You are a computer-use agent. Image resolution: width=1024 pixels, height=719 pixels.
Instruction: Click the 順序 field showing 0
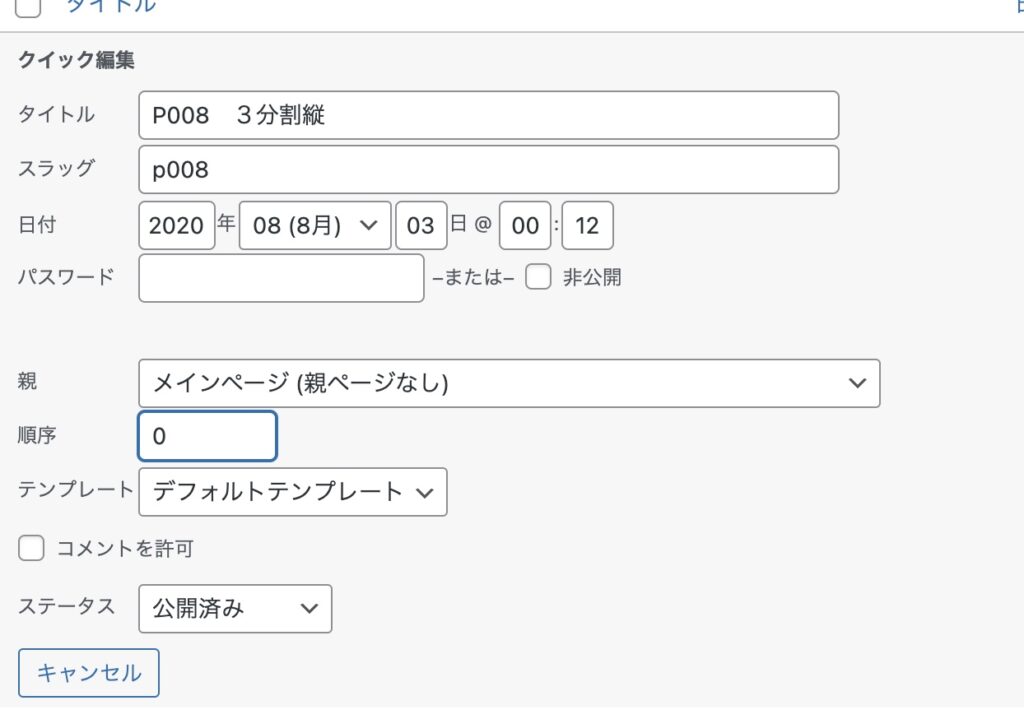(207, 436)
